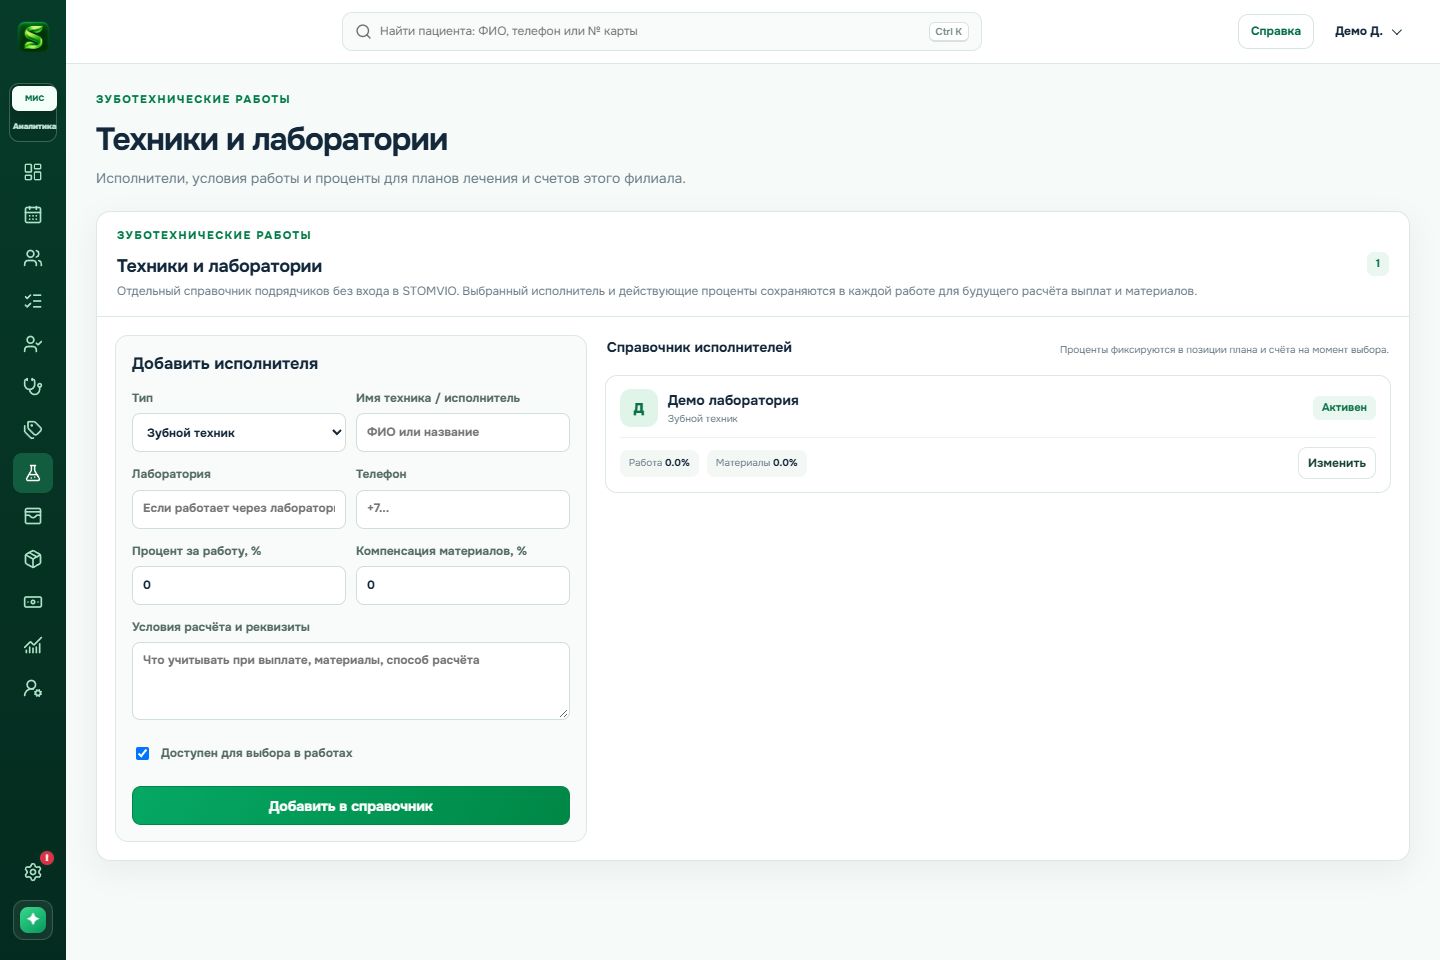The image size is (1440, 960).
Task: Select the lab flask icon in sidebar
Action: (x=33, y=473)
